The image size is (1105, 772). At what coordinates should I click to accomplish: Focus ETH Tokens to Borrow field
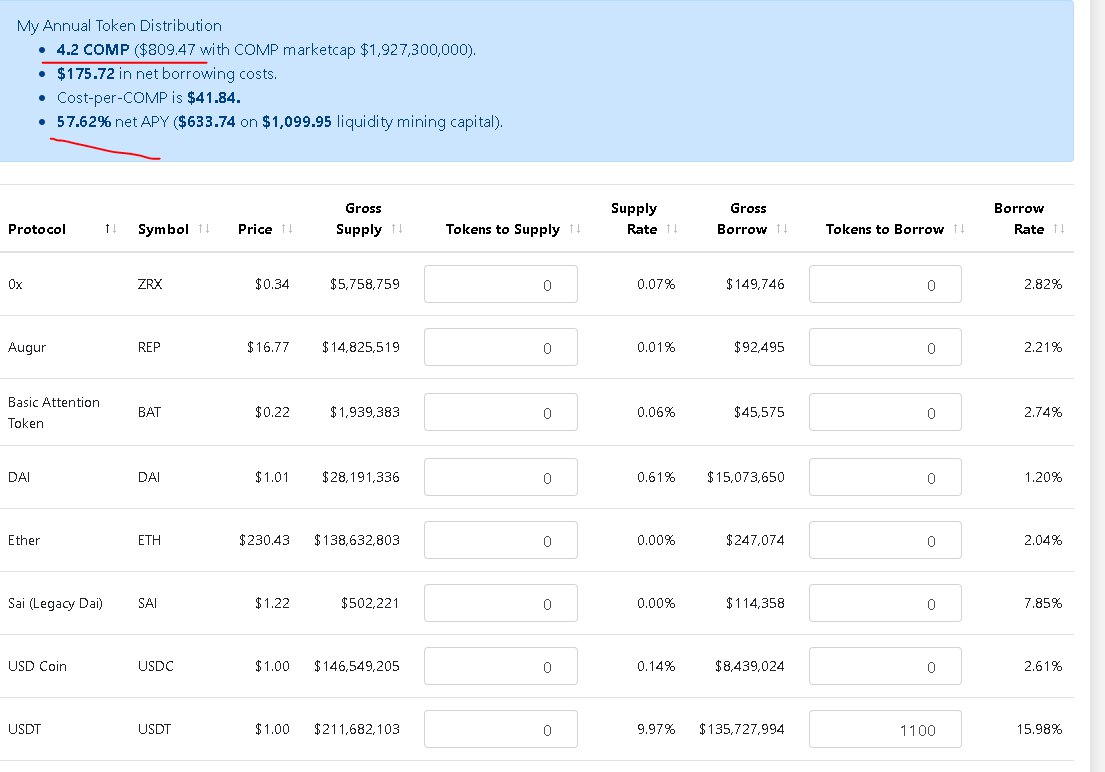coord(885,540)
